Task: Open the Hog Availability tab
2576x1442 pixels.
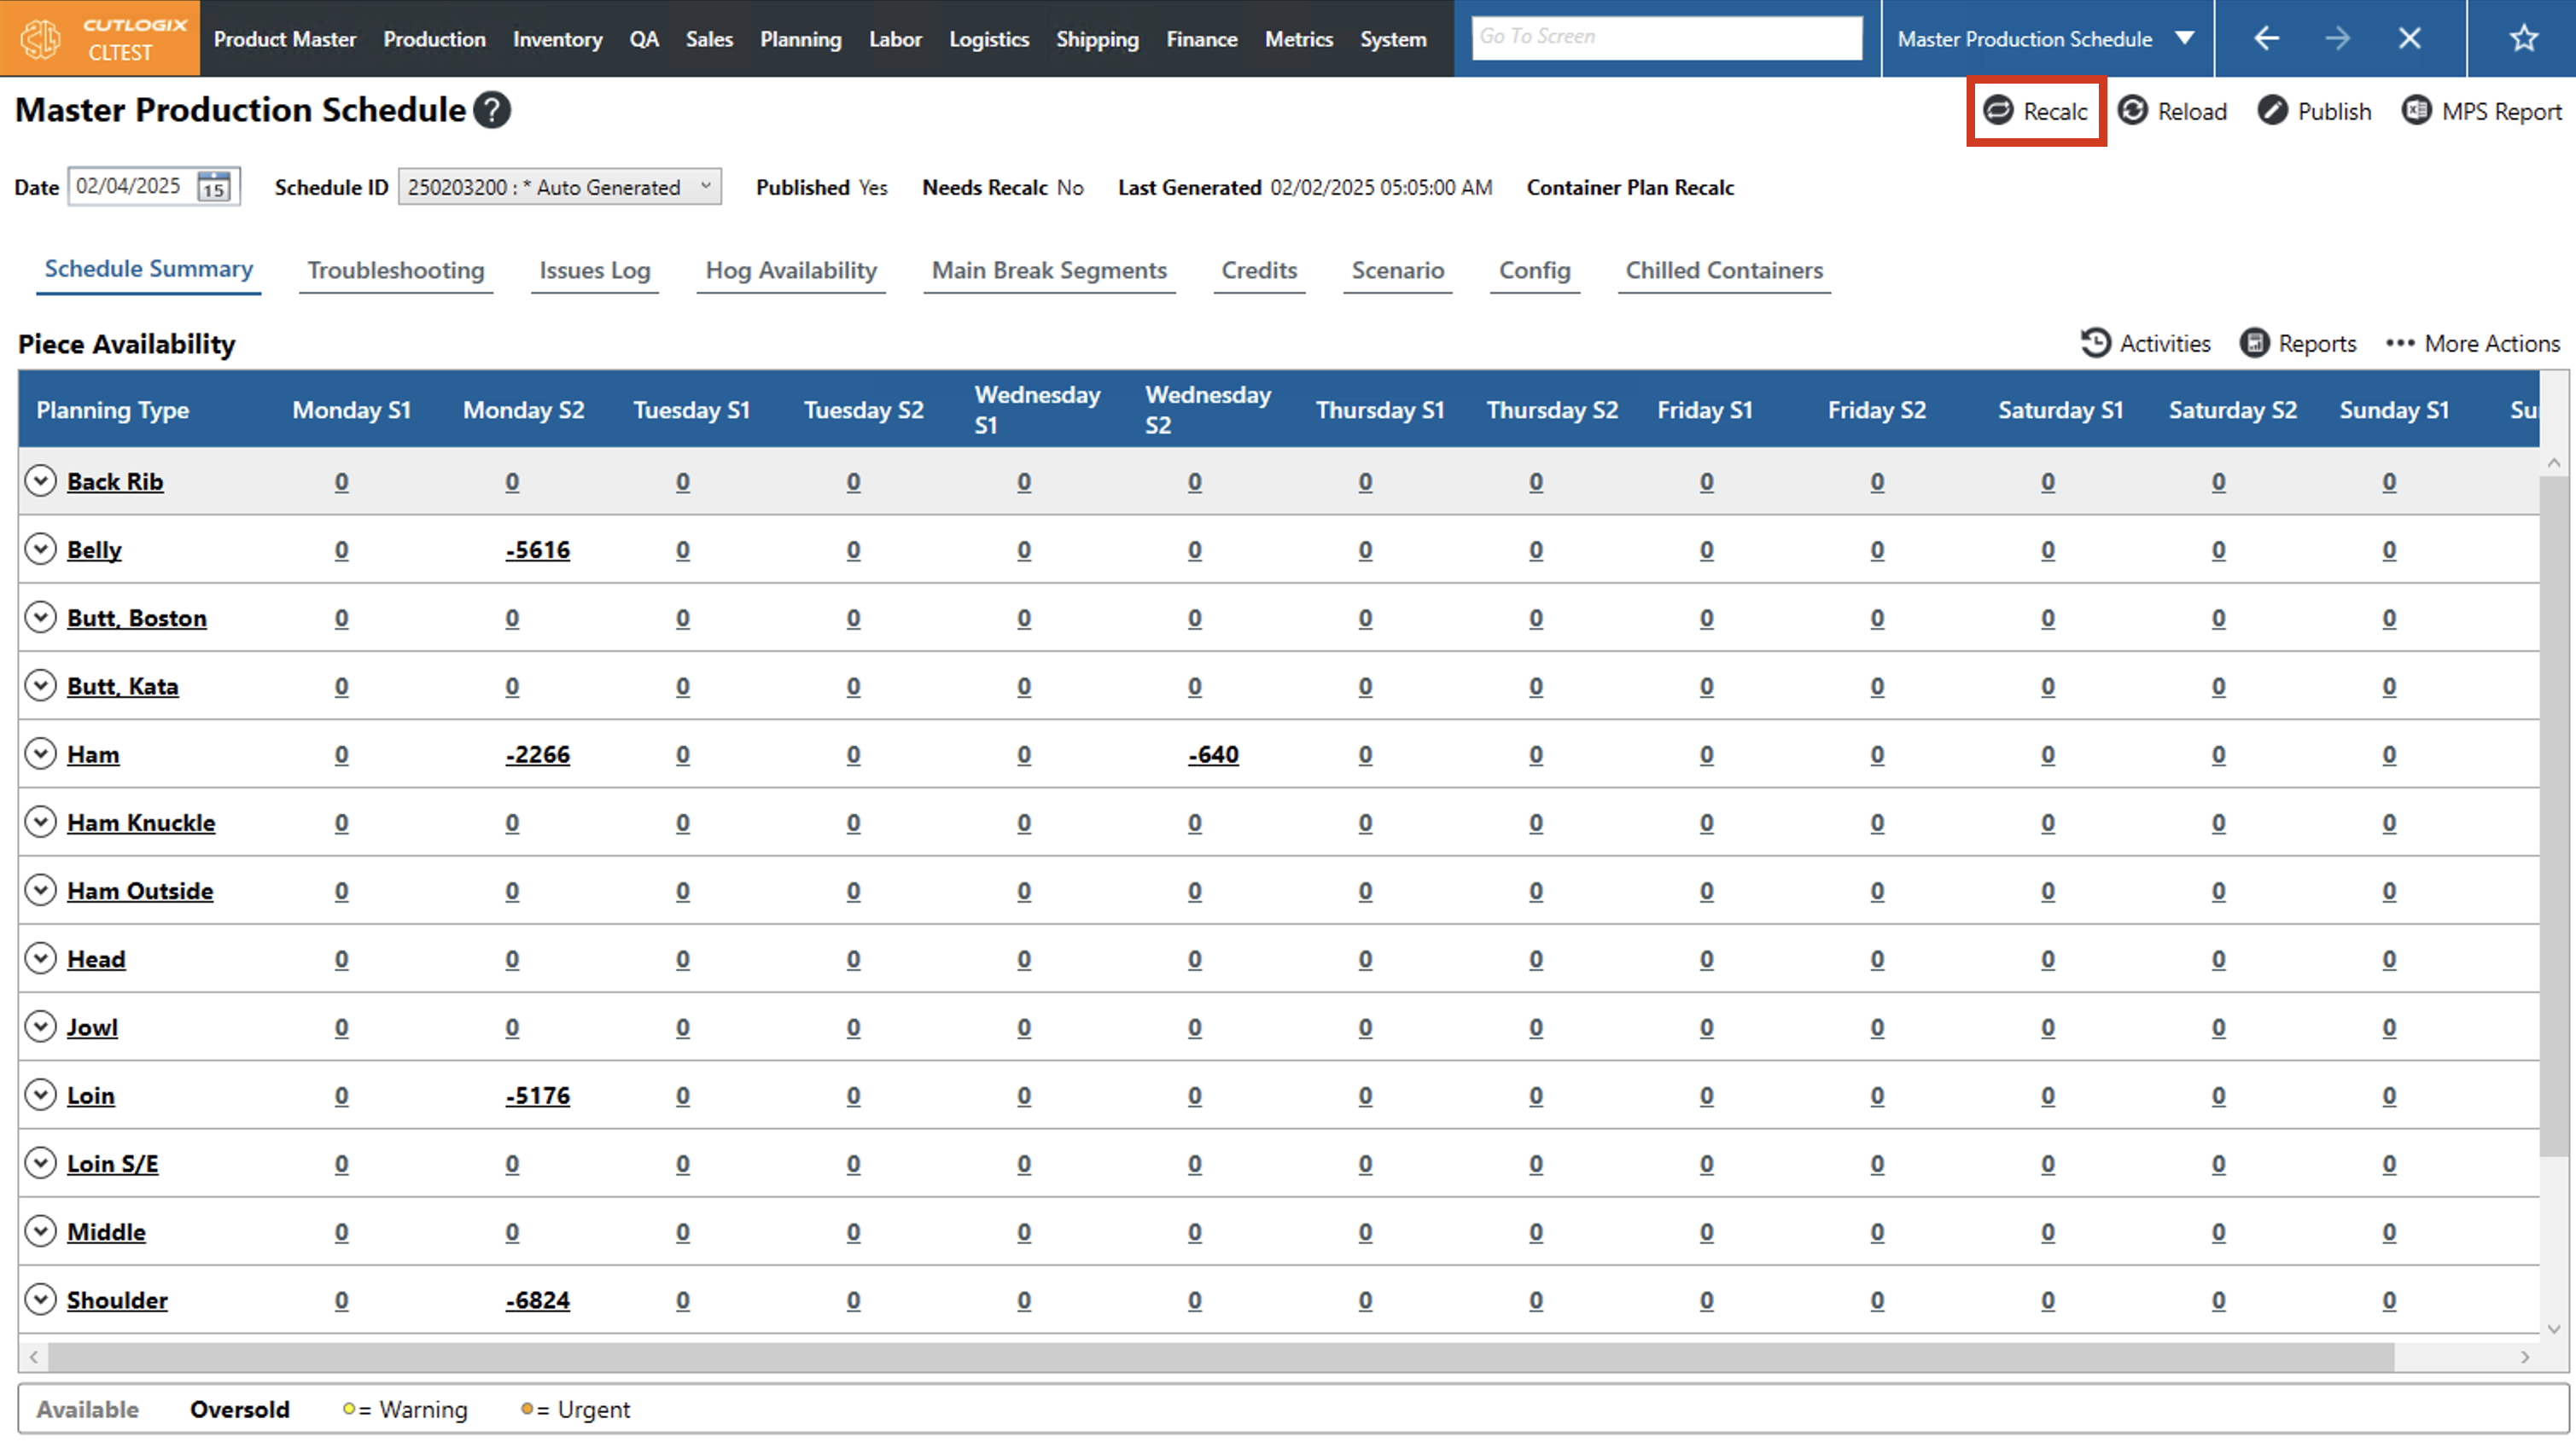Action: (x=790, y=270)
